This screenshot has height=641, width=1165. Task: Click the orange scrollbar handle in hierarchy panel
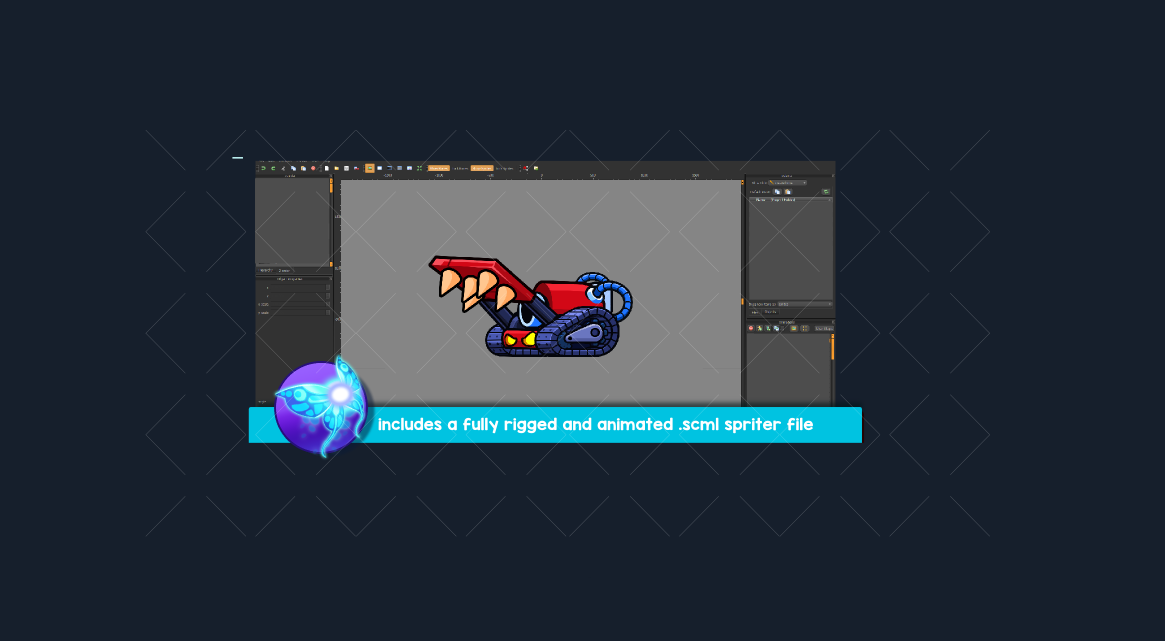click(x=832, y=347)
